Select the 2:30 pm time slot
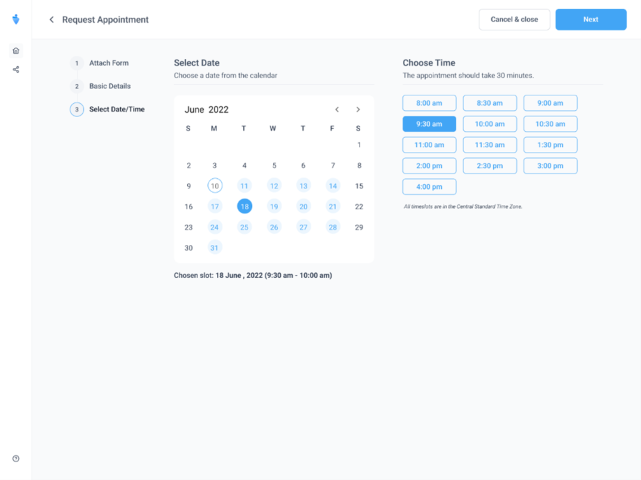This screenshot has height=480, width=641. coord(490,166)
